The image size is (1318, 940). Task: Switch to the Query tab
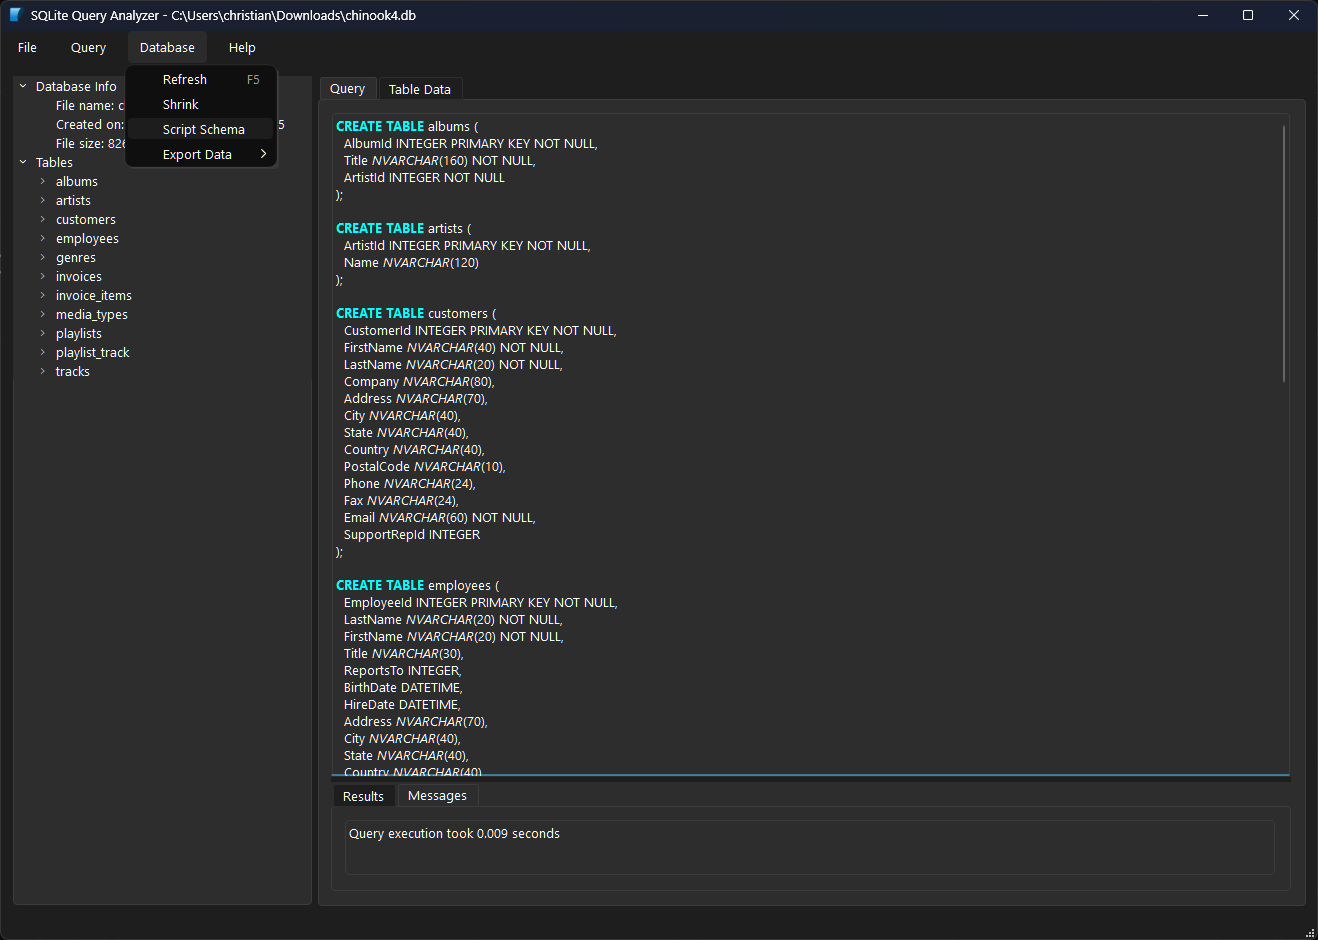pos(348,89)
